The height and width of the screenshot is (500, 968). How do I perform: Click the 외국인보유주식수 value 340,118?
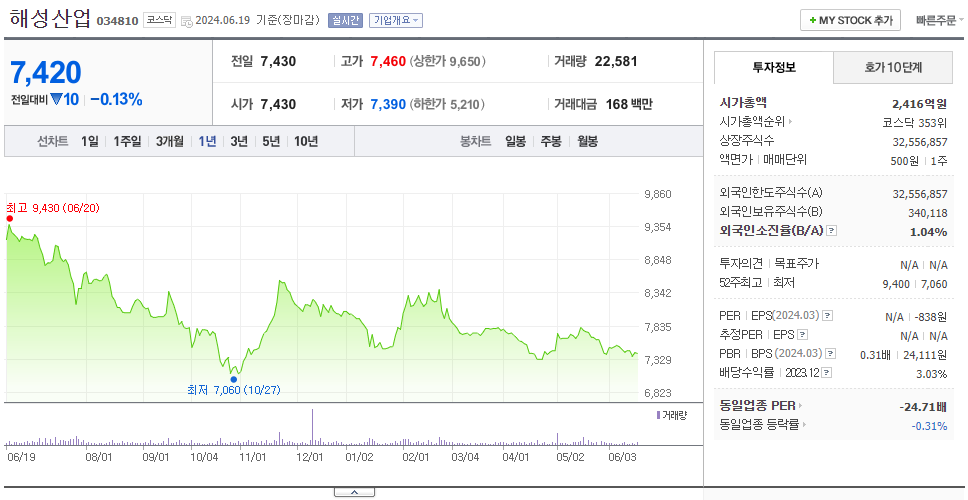pos(928,213)
